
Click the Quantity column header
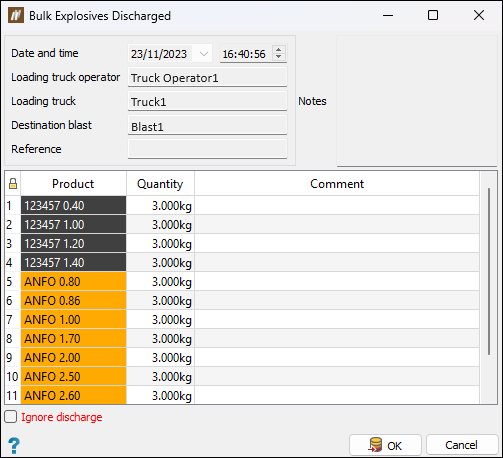pyautogui.click(x=160, y=184)
